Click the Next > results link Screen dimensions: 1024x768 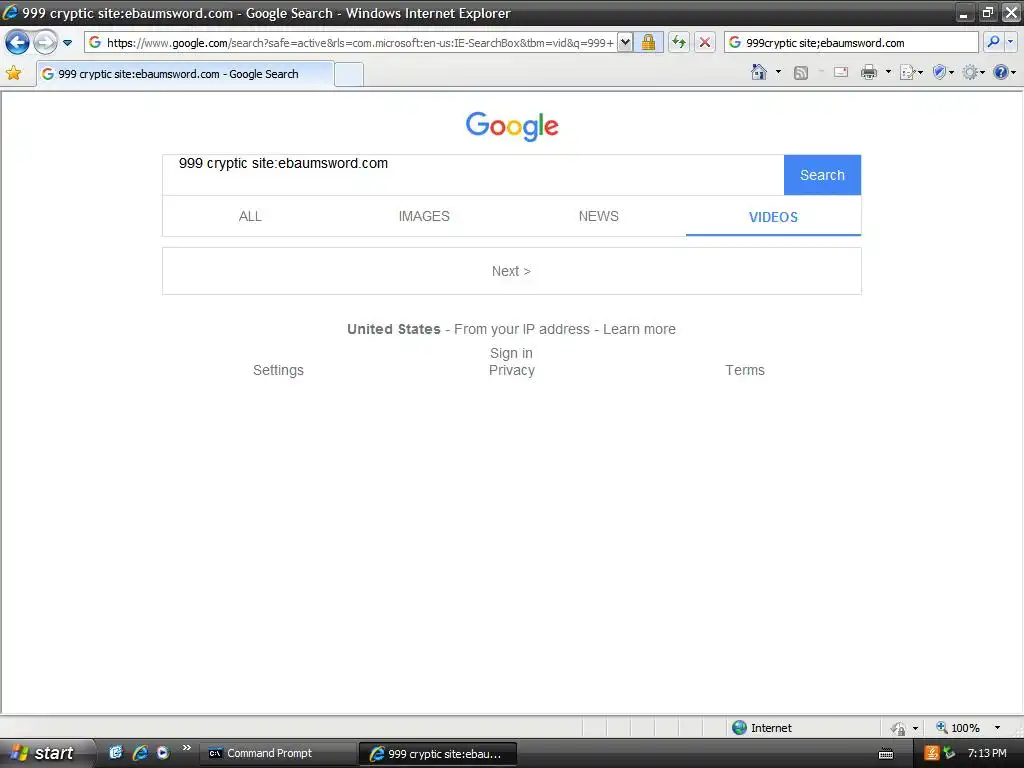coord(511,271)
